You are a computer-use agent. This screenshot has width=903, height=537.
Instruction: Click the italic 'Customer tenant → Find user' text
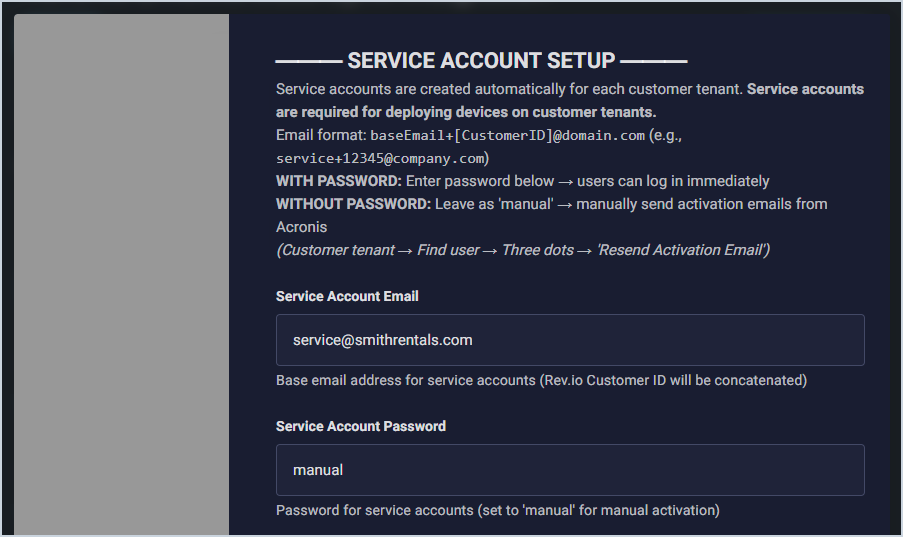click(x=380, y=250)
